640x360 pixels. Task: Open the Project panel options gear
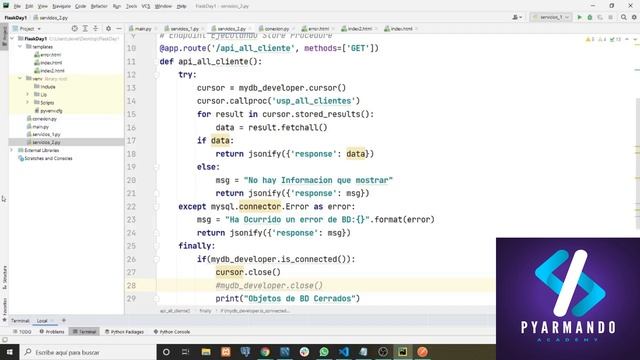pos(108,29)
